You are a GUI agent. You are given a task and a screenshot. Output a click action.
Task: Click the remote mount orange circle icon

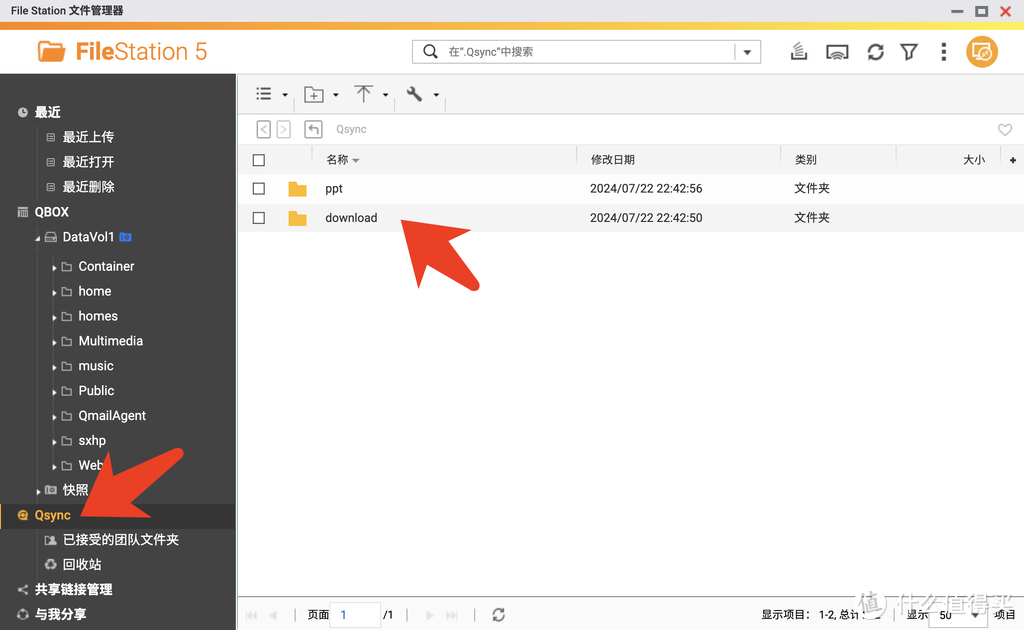pyautogui.click(x=982, y=52)
